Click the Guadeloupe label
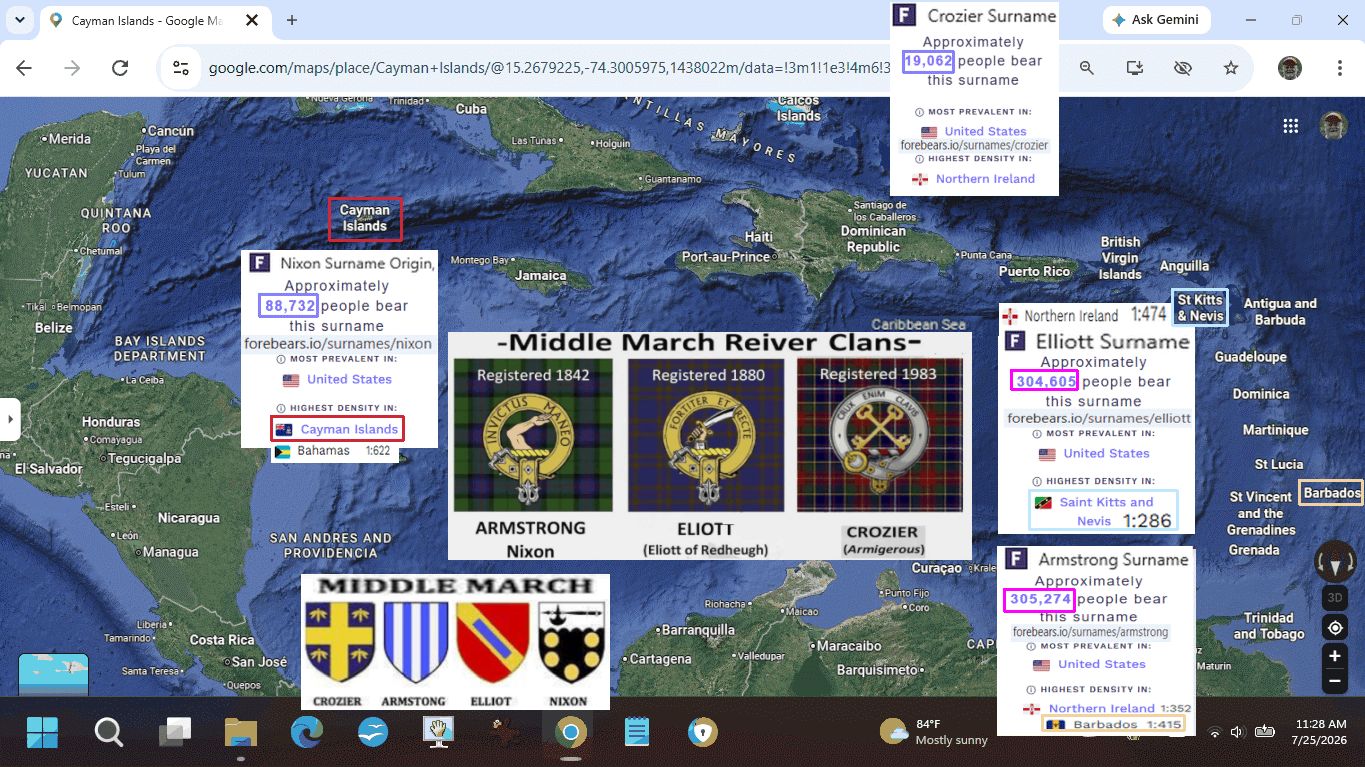This screenshot has height=767, width=1365. 1250,357
